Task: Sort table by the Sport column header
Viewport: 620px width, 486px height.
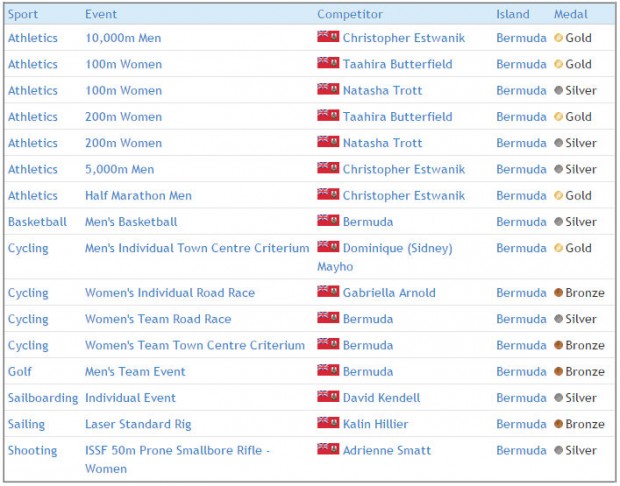Action: pos(23,15)
